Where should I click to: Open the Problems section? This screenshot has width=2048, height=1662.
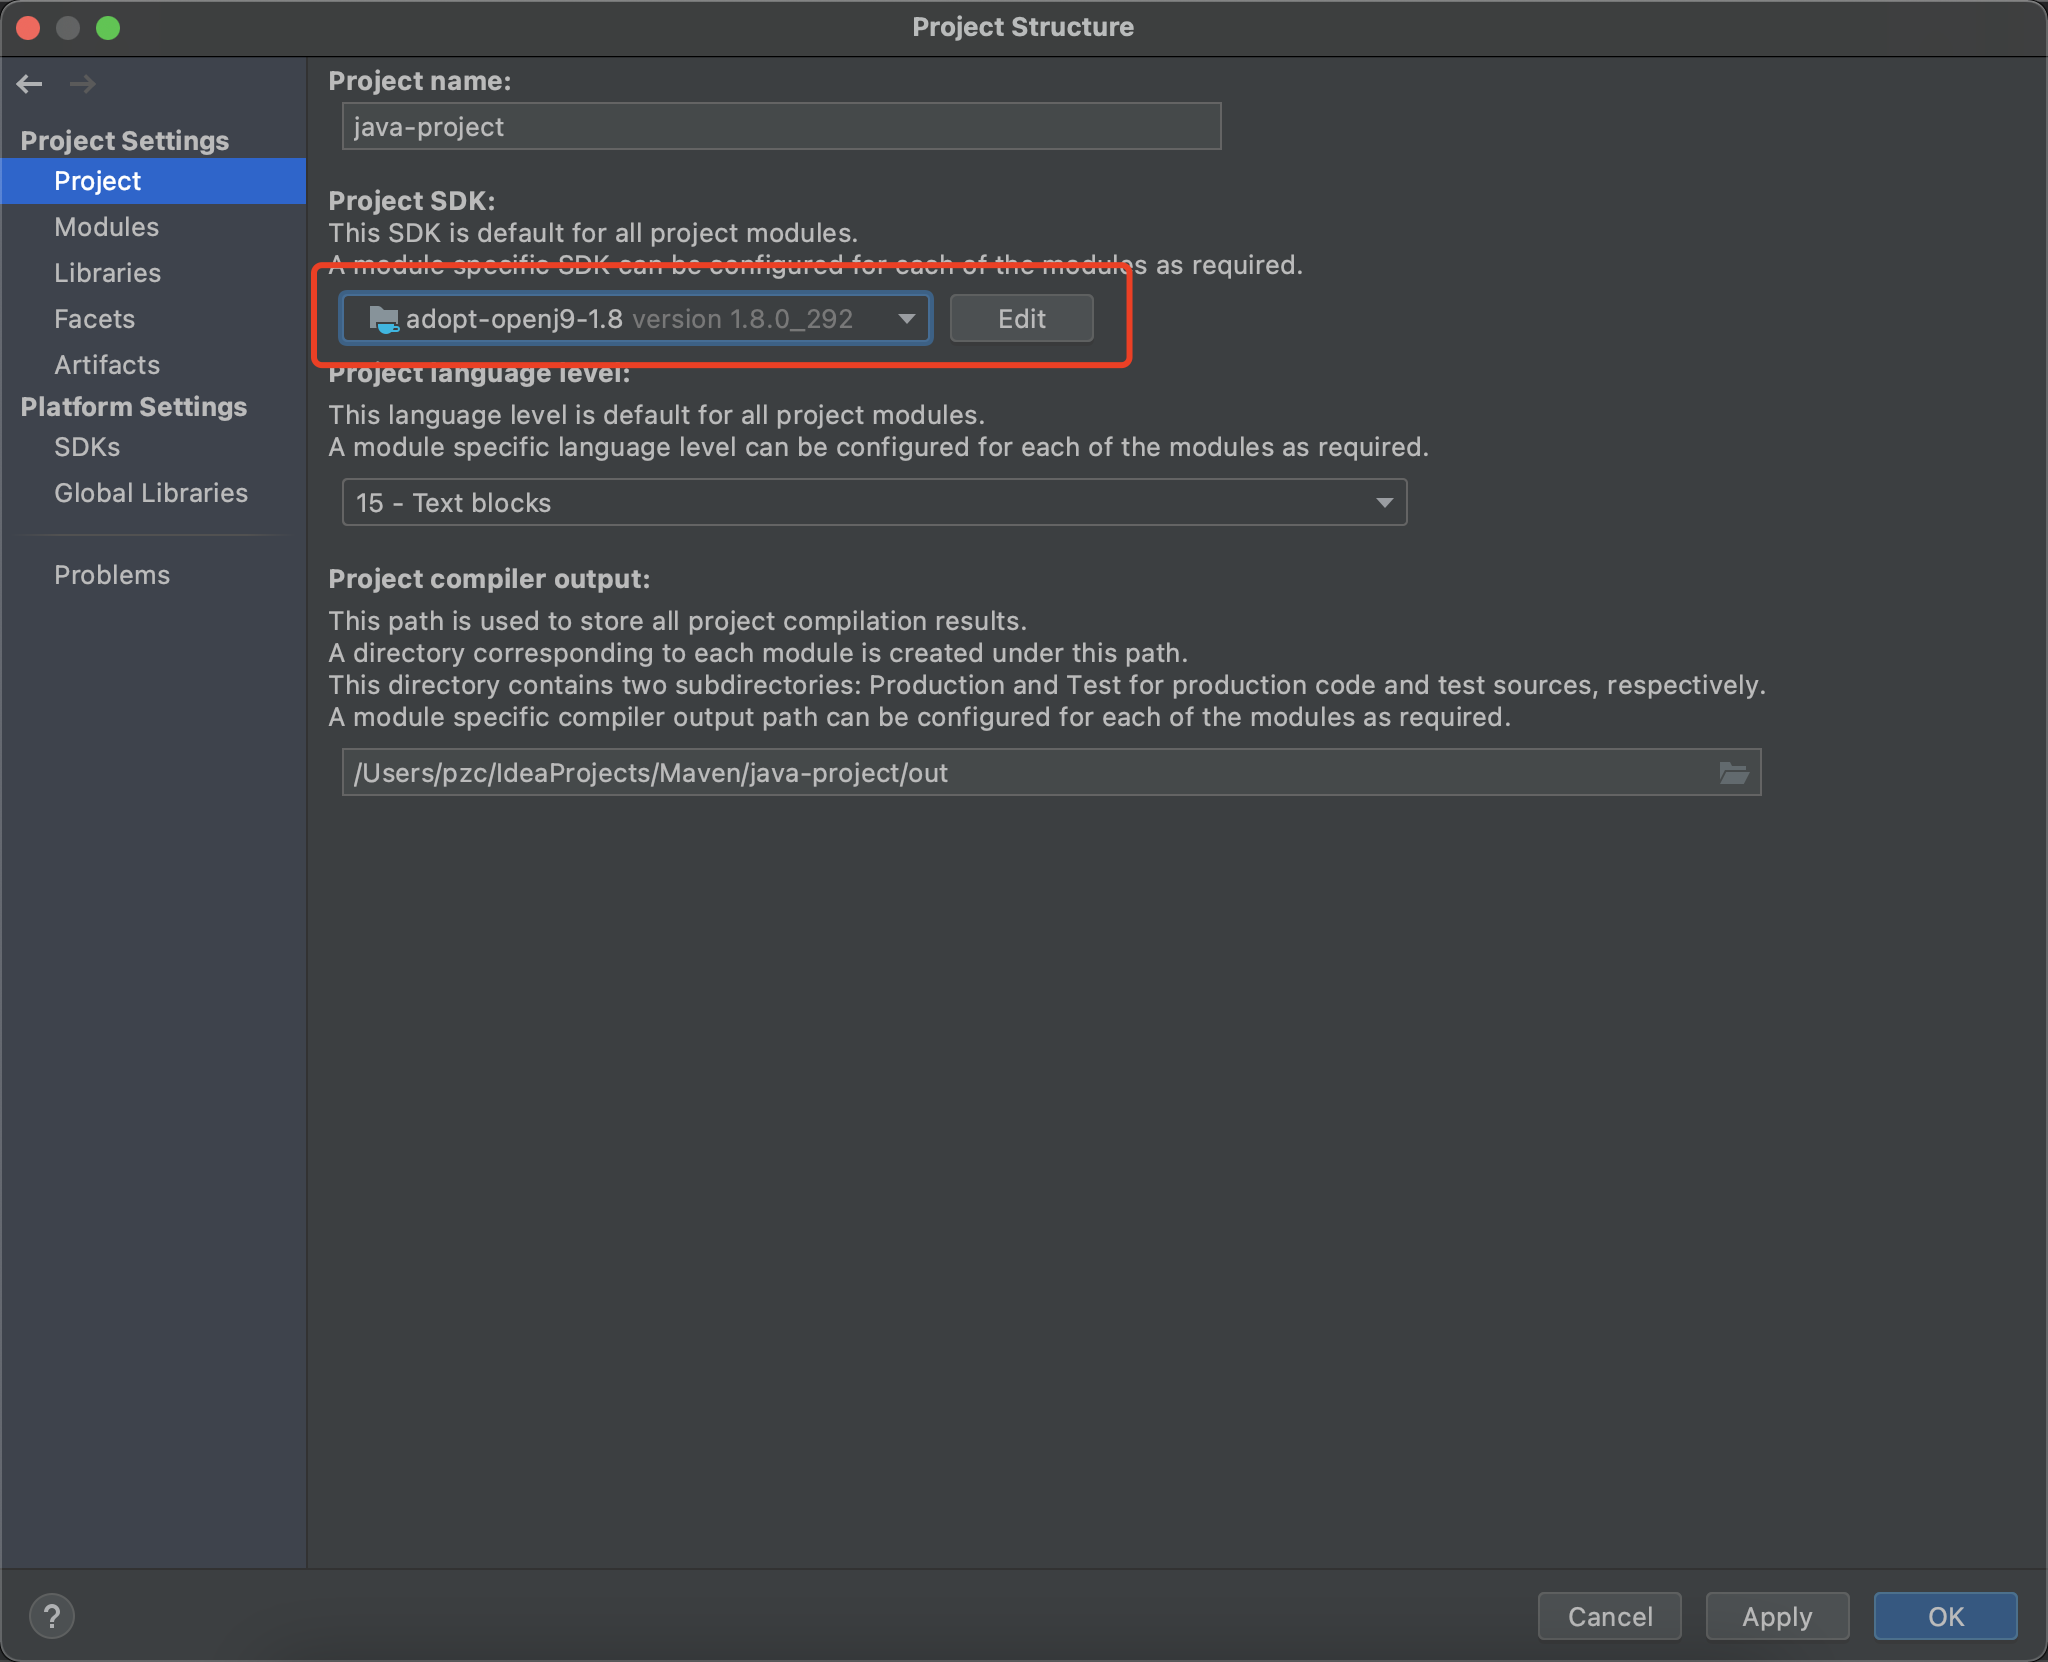coord(112,575)
